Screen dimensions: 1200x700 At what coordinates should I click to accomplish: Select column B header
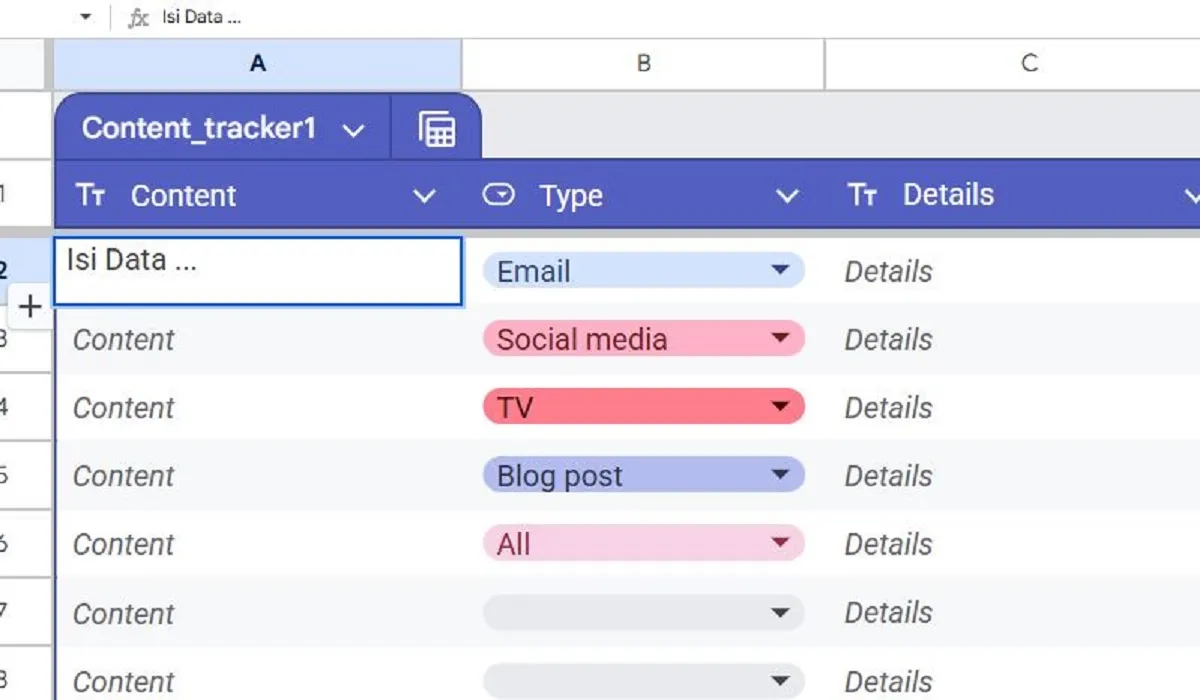(x=643, y=64)
